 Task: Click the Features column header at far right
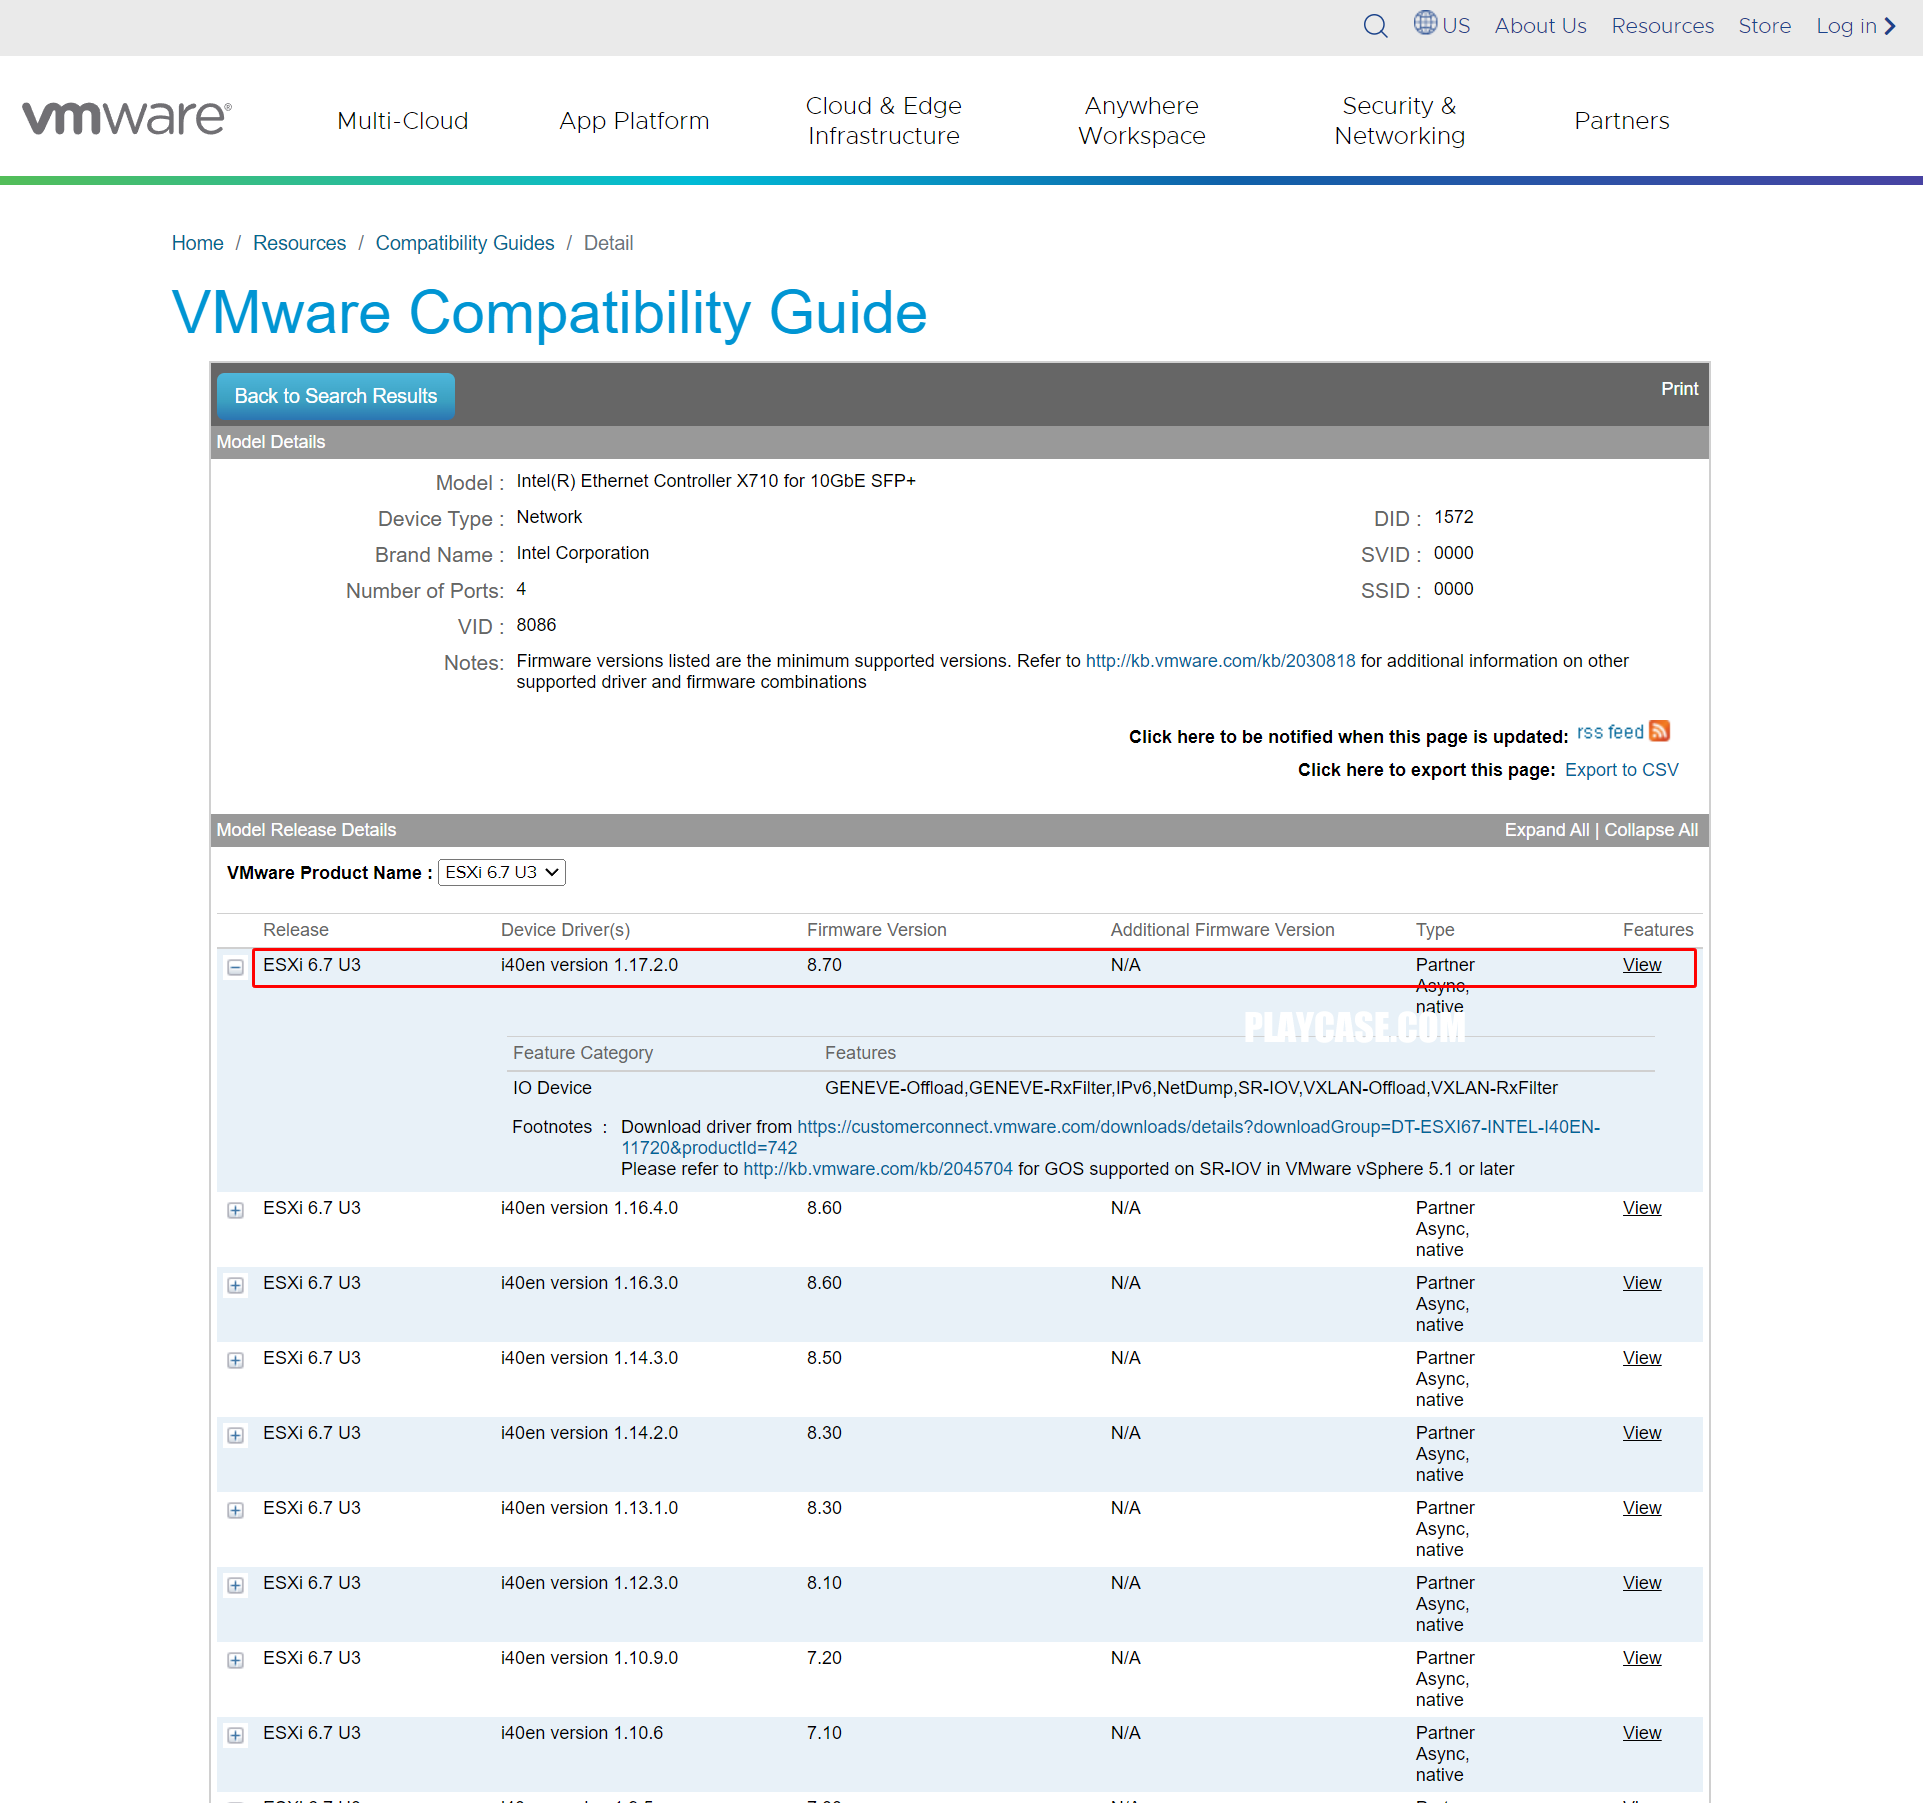point(1657,930)
